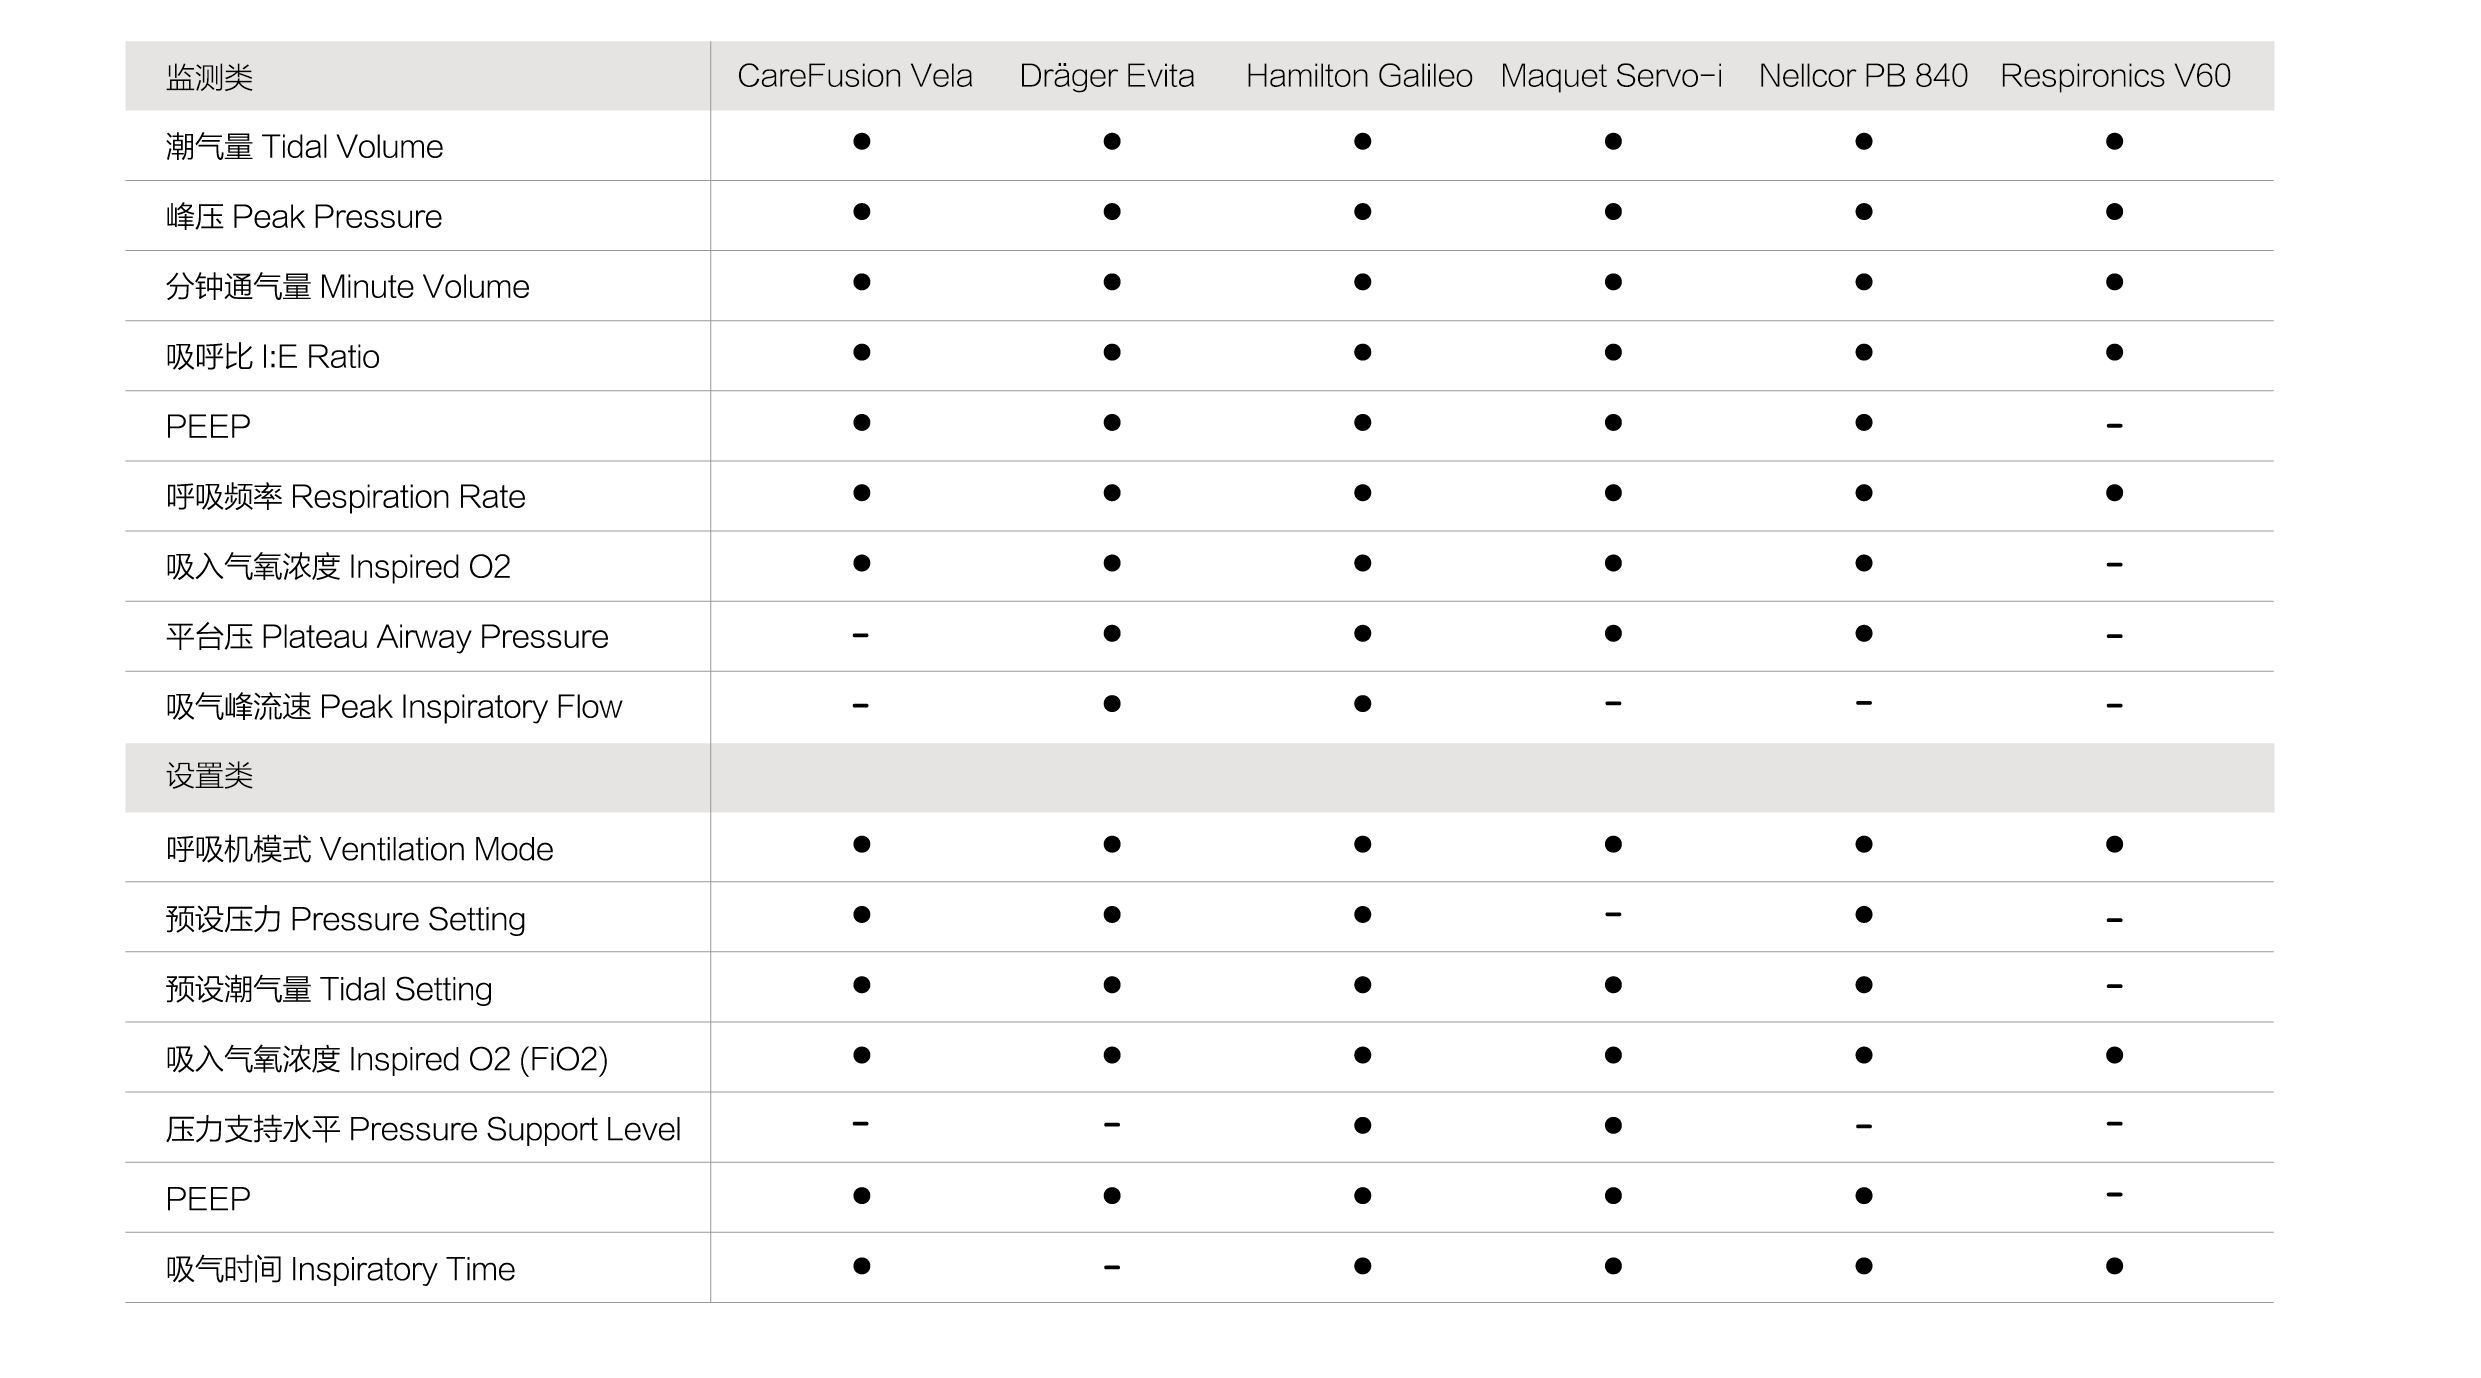2481x1378 pixels.
Task: Click the Peak Inspiratory Flow label
Action: click(x=393, y=707)
